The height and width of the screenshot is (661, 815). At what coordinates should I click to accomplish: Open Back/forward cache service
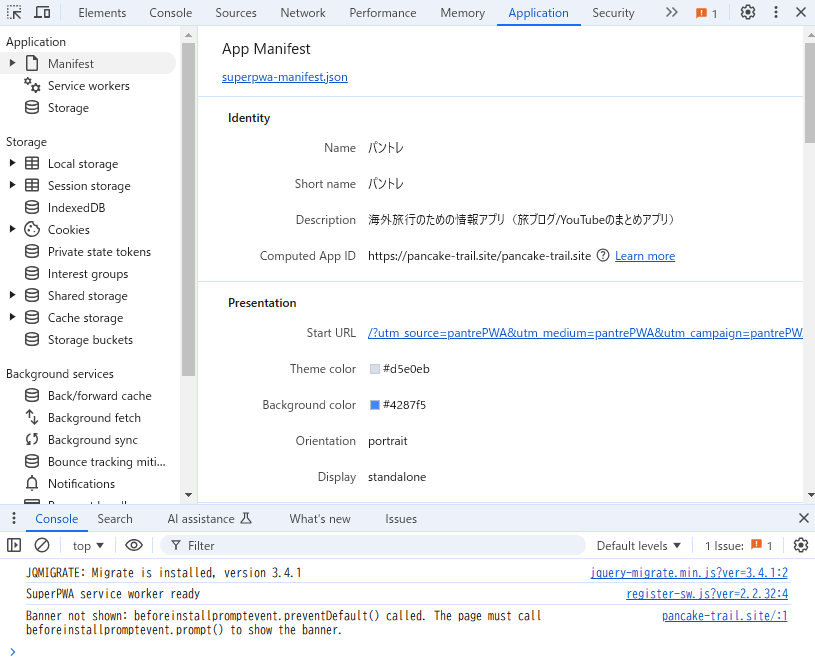pos(99,396)
